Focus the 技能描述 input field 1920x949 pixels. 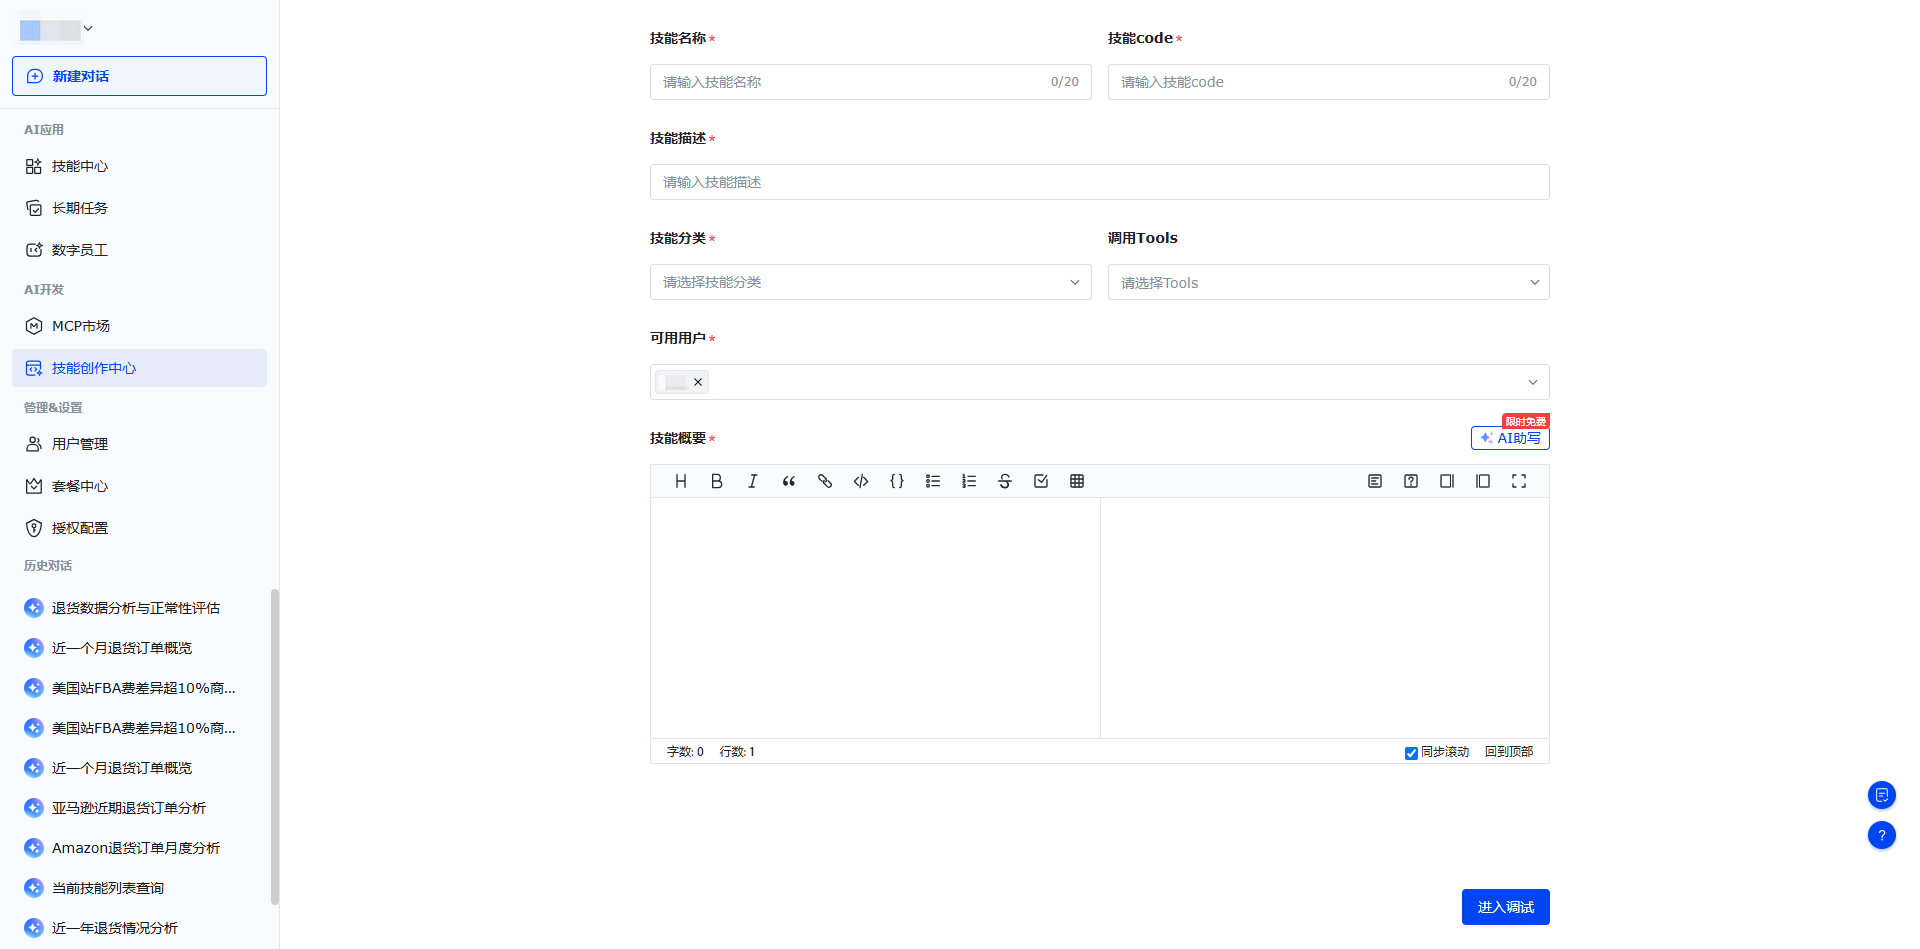(x=1100, y=182)
